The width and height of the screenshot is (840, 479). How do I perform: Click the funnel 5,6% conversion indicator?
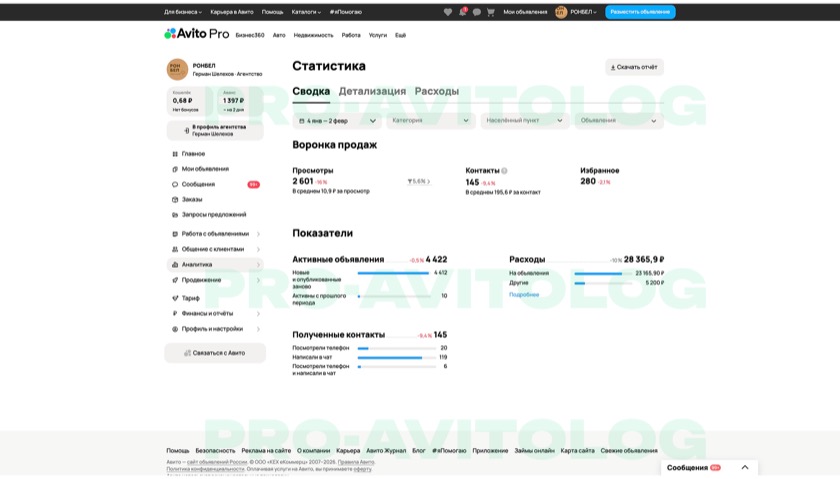(418, 182)
